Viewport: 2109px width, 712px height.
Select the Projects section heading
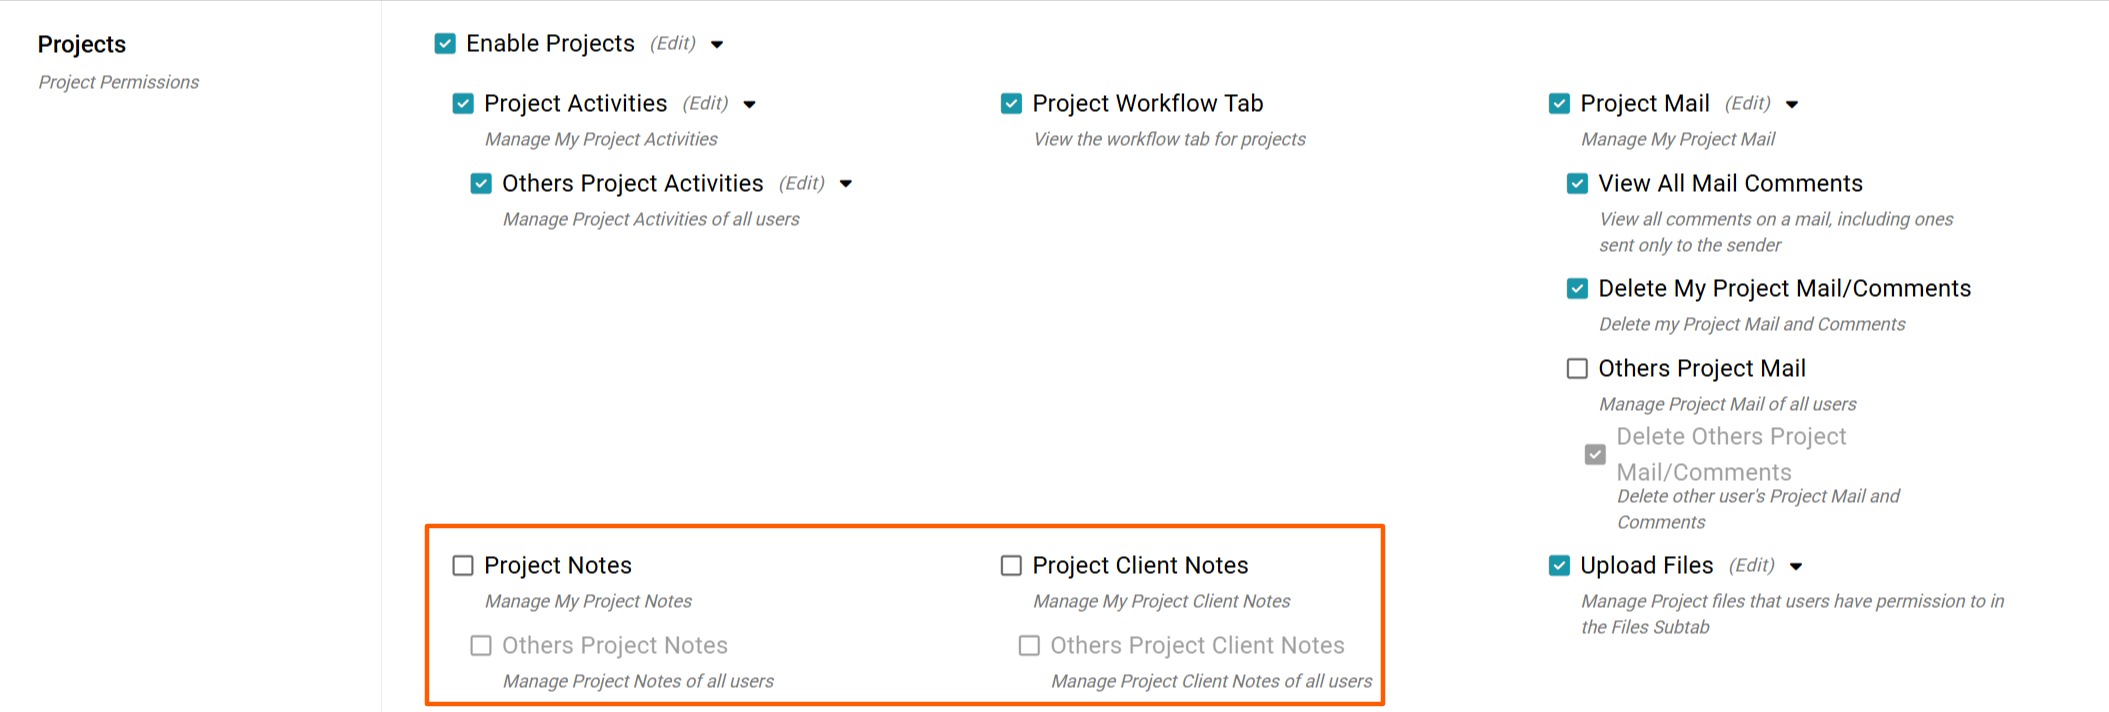(82, 45)
